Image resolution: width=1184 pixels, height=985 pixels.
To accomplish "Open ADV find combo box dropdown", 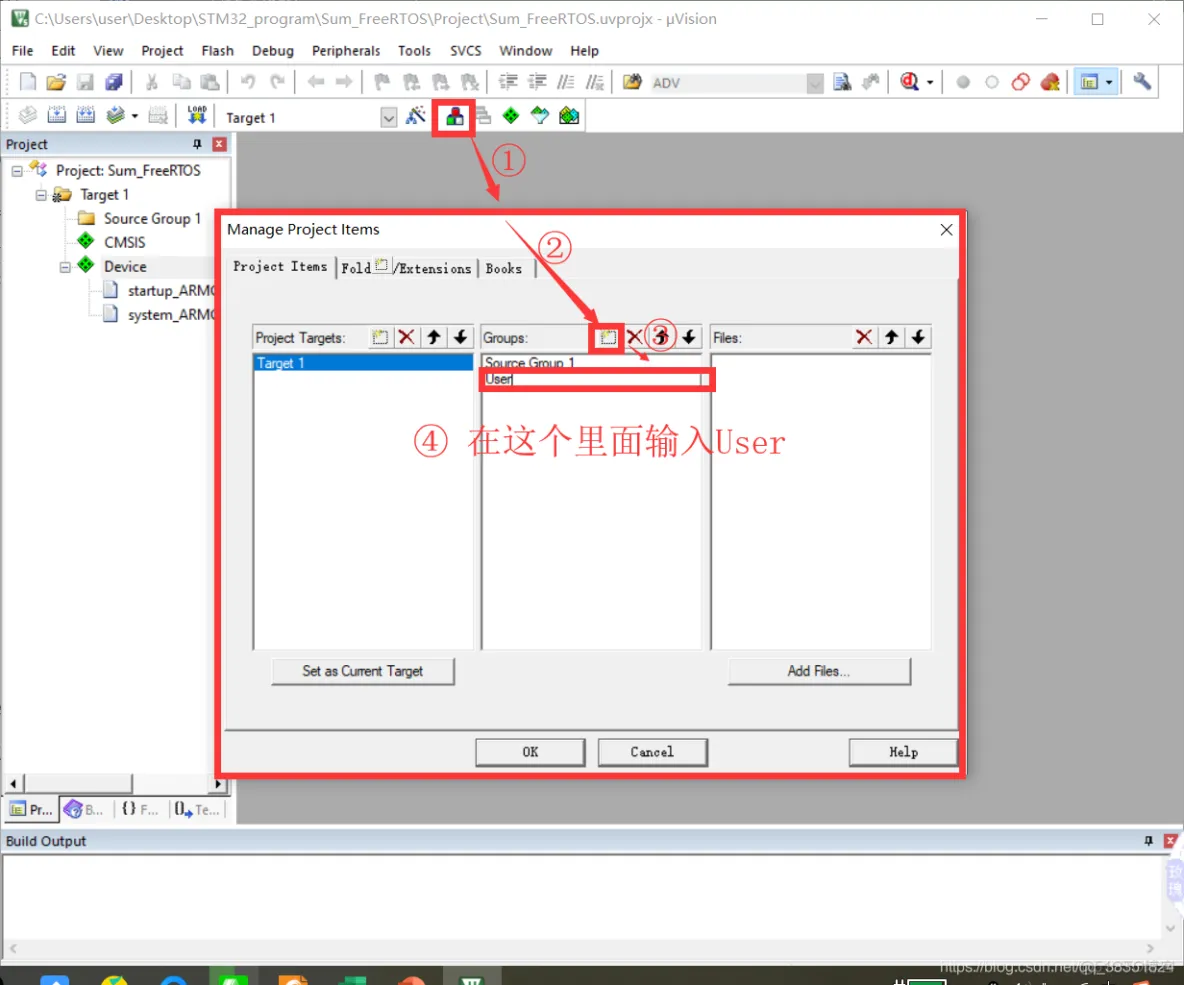I will (815, 83).
